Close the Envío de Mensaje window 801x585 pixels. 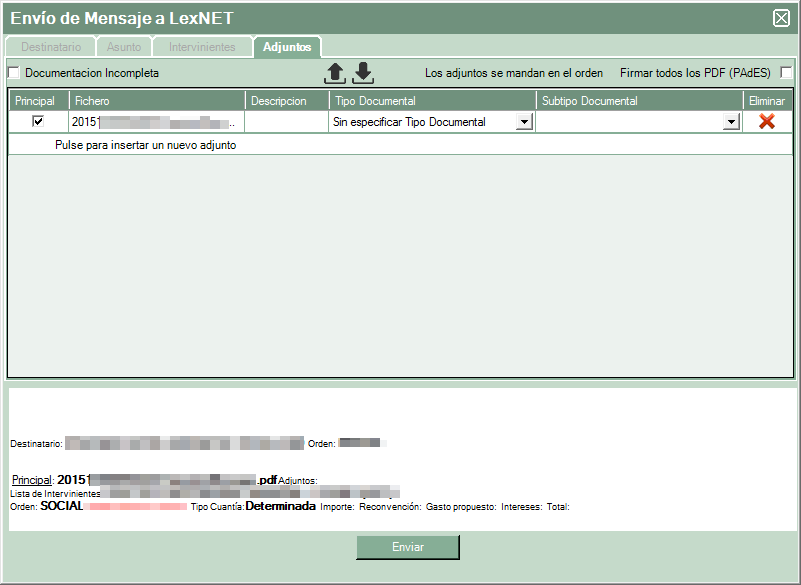click(781, 17)
